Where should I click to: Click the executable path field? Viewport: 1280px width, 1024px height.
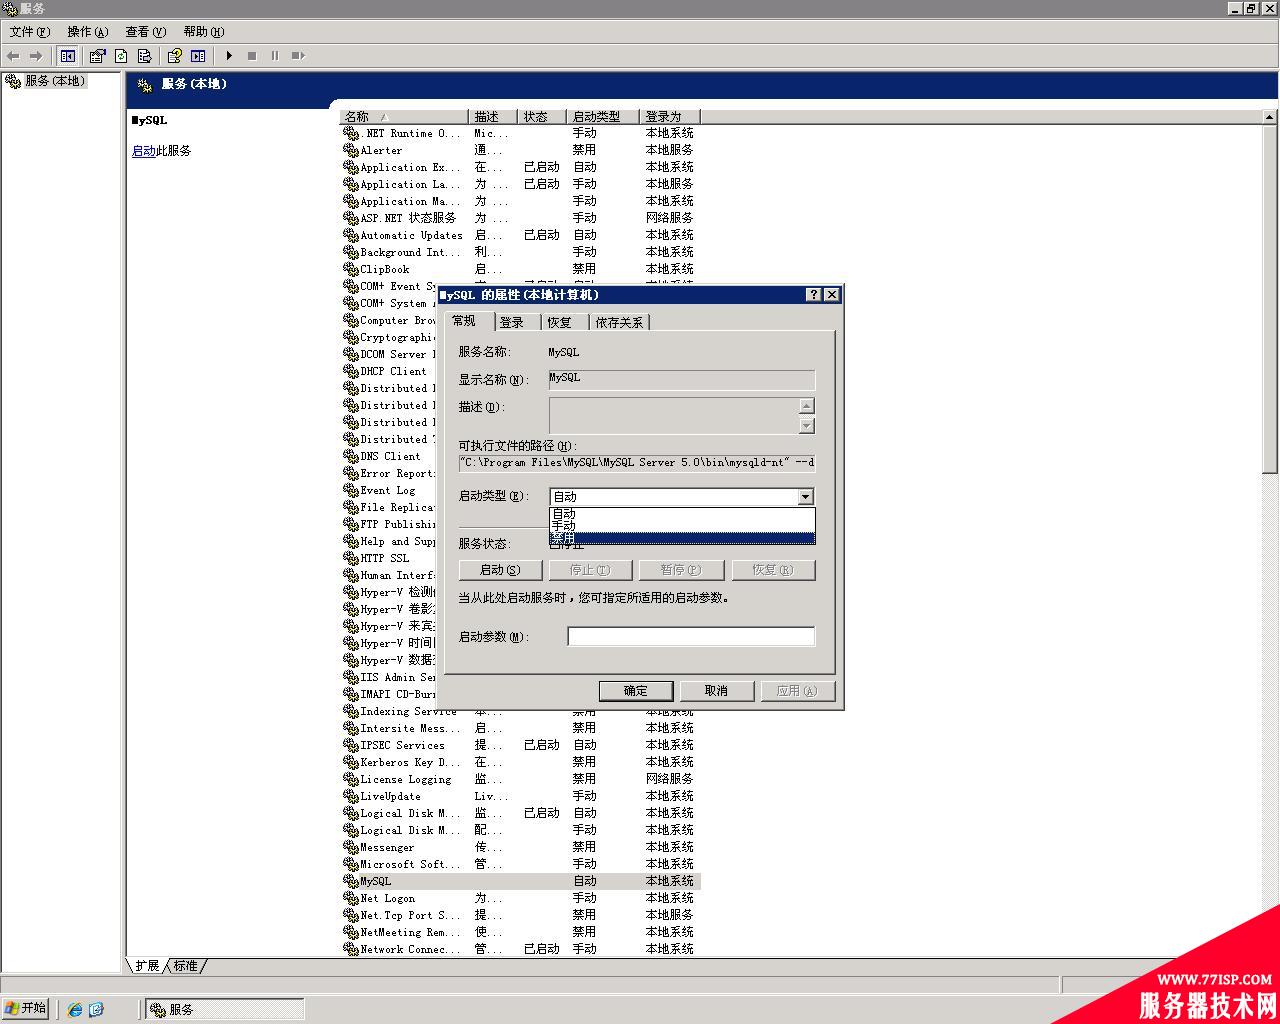click(x=637, y=464)
